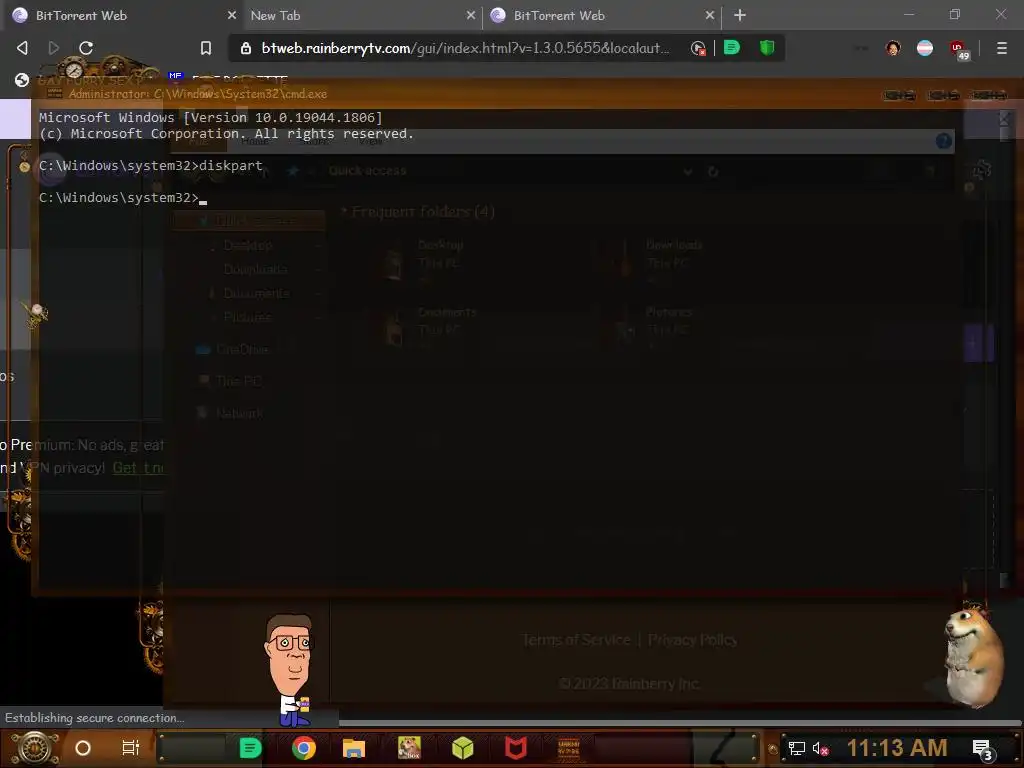Select Downloads in Explorer sidebar behind cmd
Screen dimensions: 1024x768
click(255, 269)
